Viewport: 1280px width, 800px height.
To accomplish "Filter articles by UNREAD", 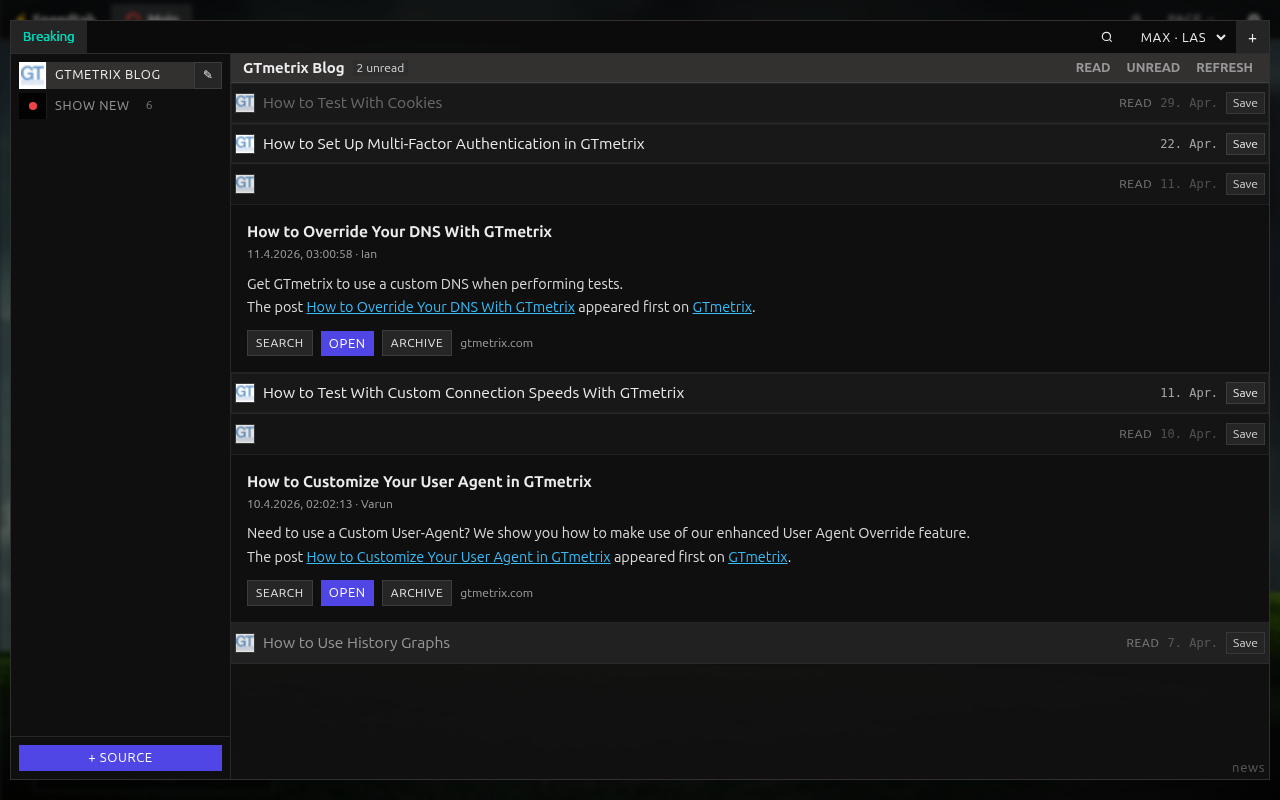I will [x=1153, y=68].
